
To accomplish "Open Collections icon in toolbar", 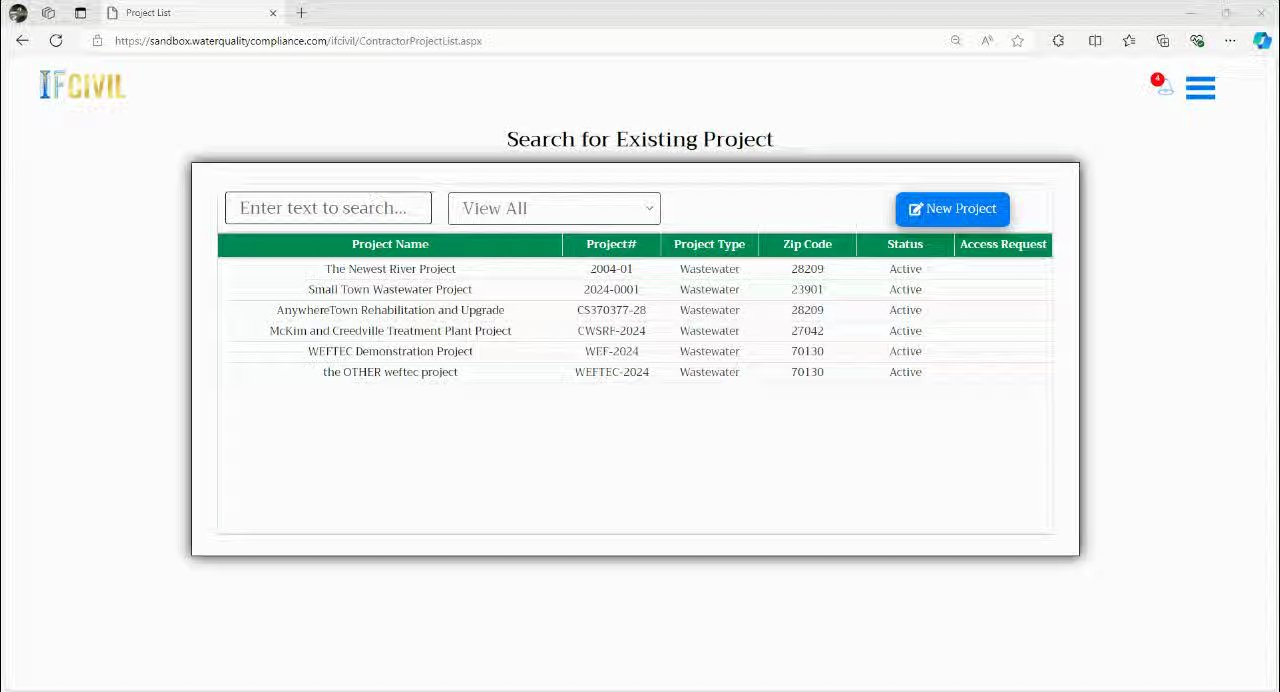I will pos(1162,41).
